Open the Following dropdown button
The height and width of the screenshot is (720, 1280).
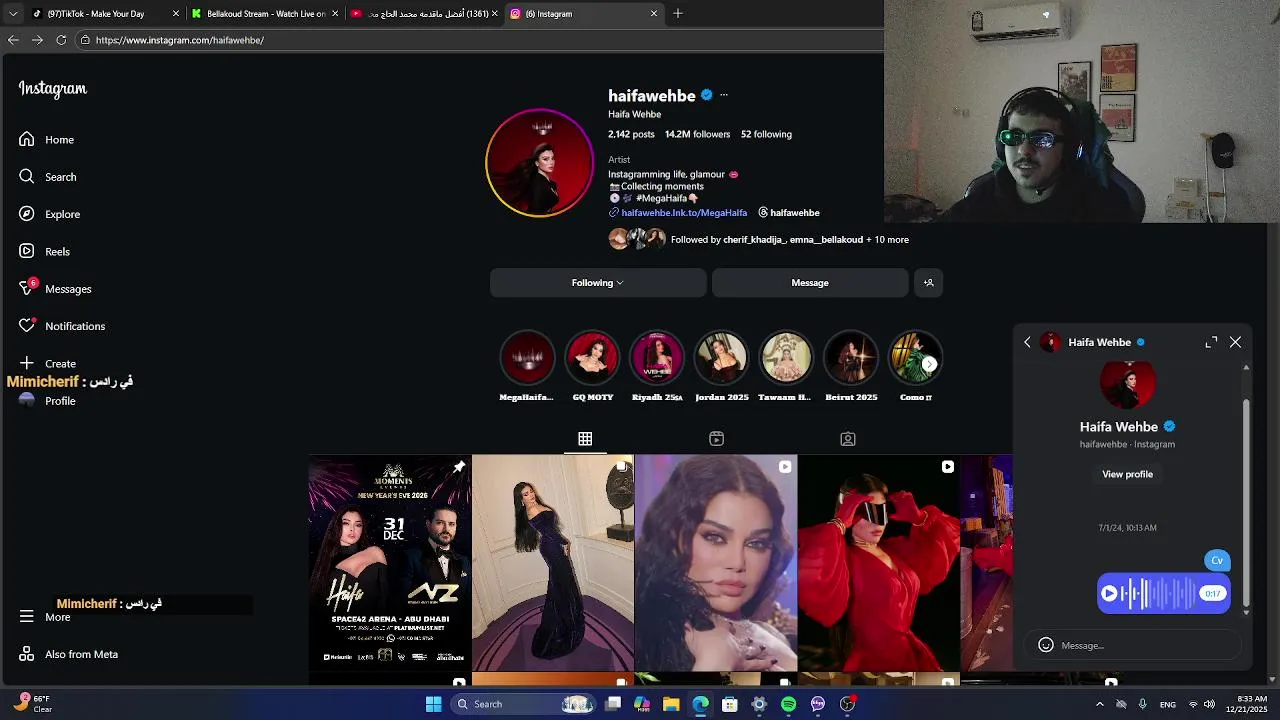click(598, 283)
